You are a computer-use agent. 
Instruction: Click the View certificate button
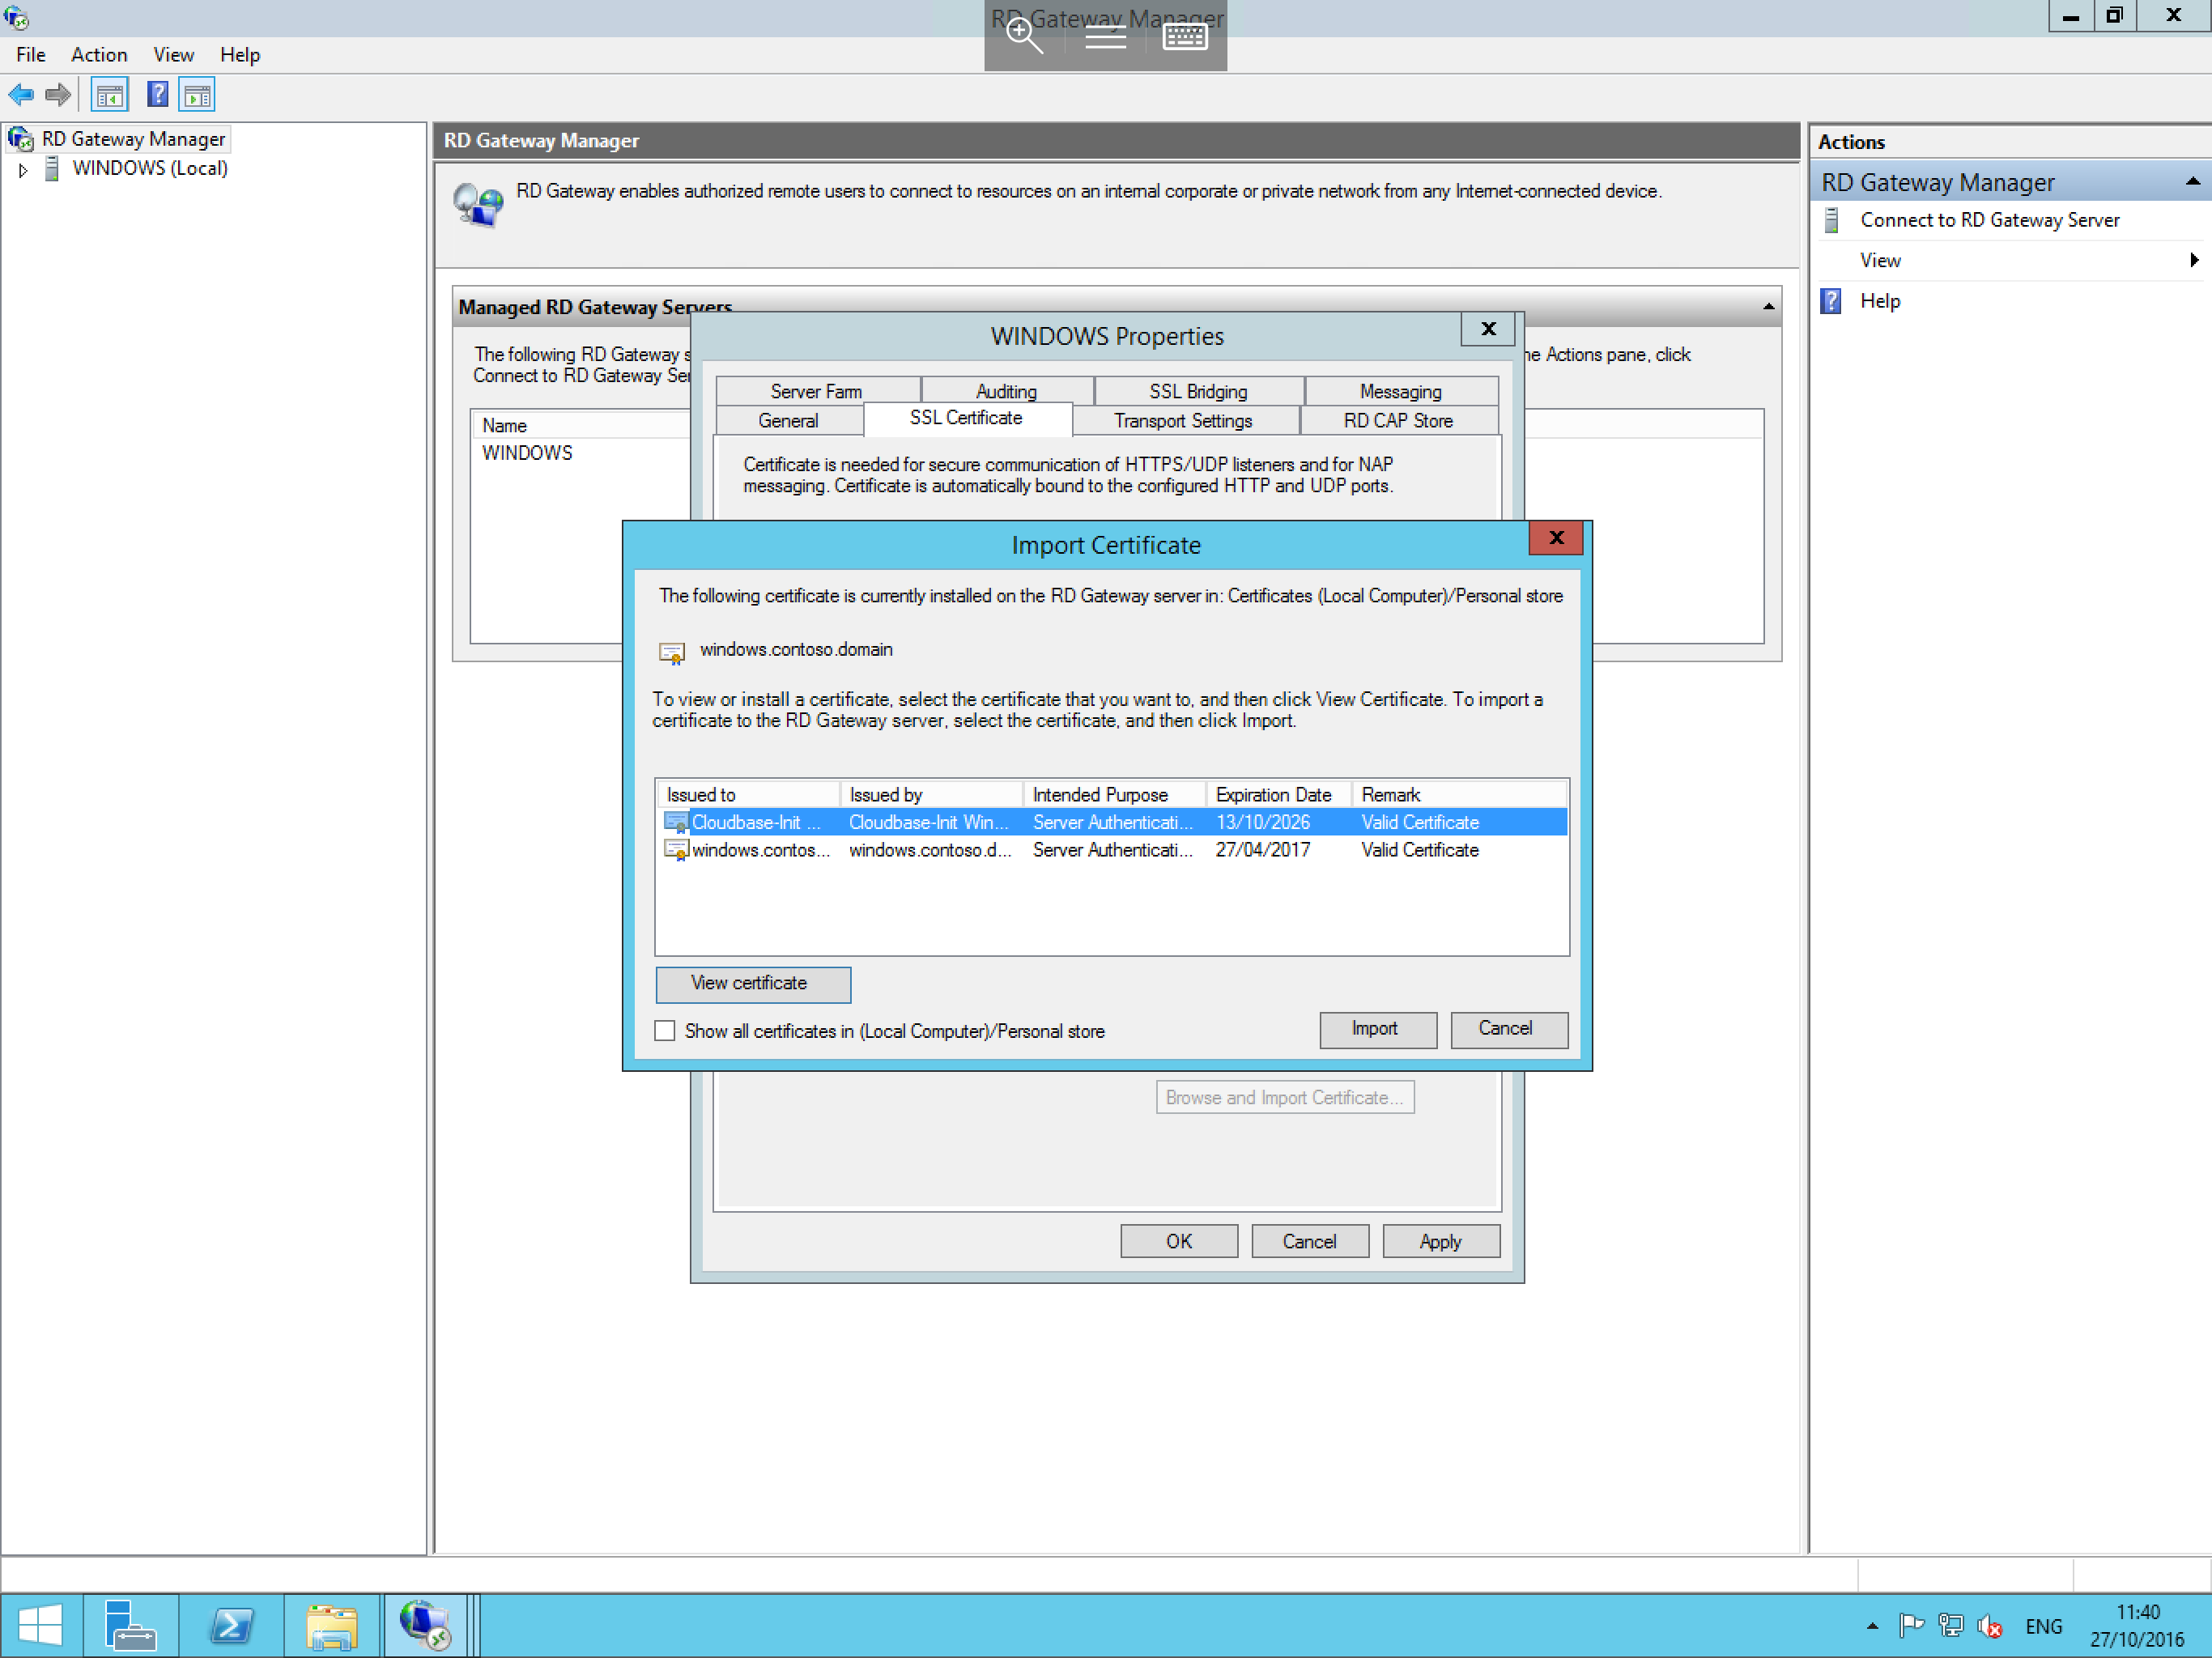(x=753, y=984)
